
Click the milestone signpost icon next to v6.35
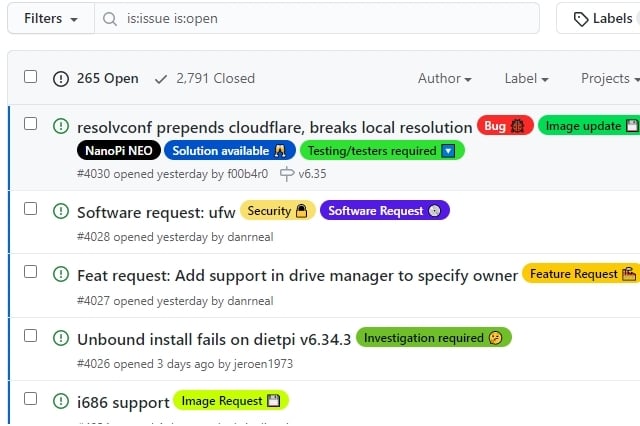tap(287, 174)
